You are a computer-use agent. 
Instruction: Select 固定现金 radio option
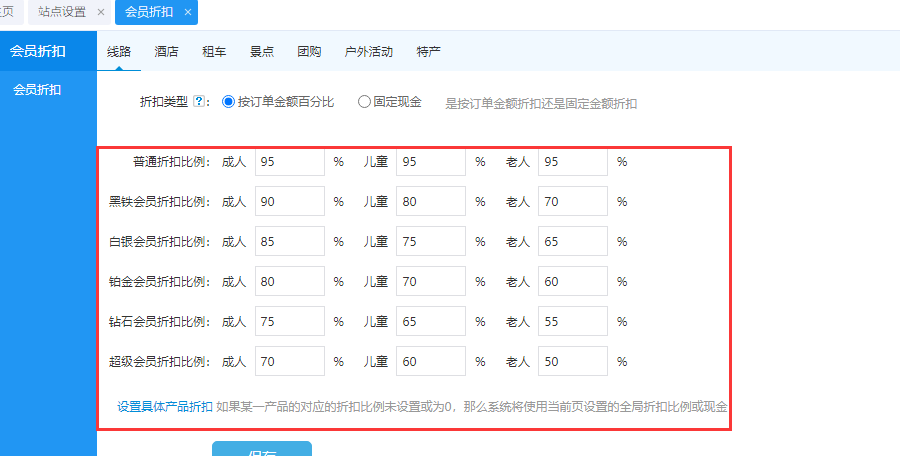[364, 102]
